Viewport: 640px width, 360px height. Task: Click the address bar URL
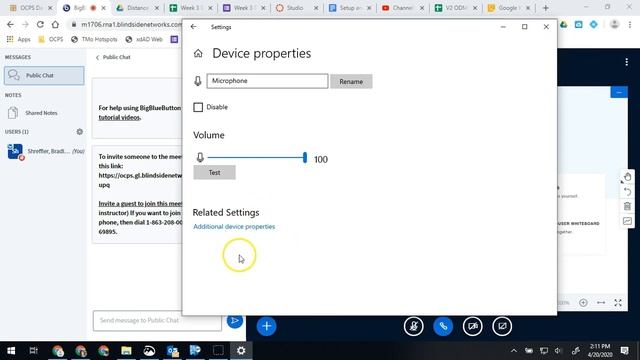click(131, 24)
